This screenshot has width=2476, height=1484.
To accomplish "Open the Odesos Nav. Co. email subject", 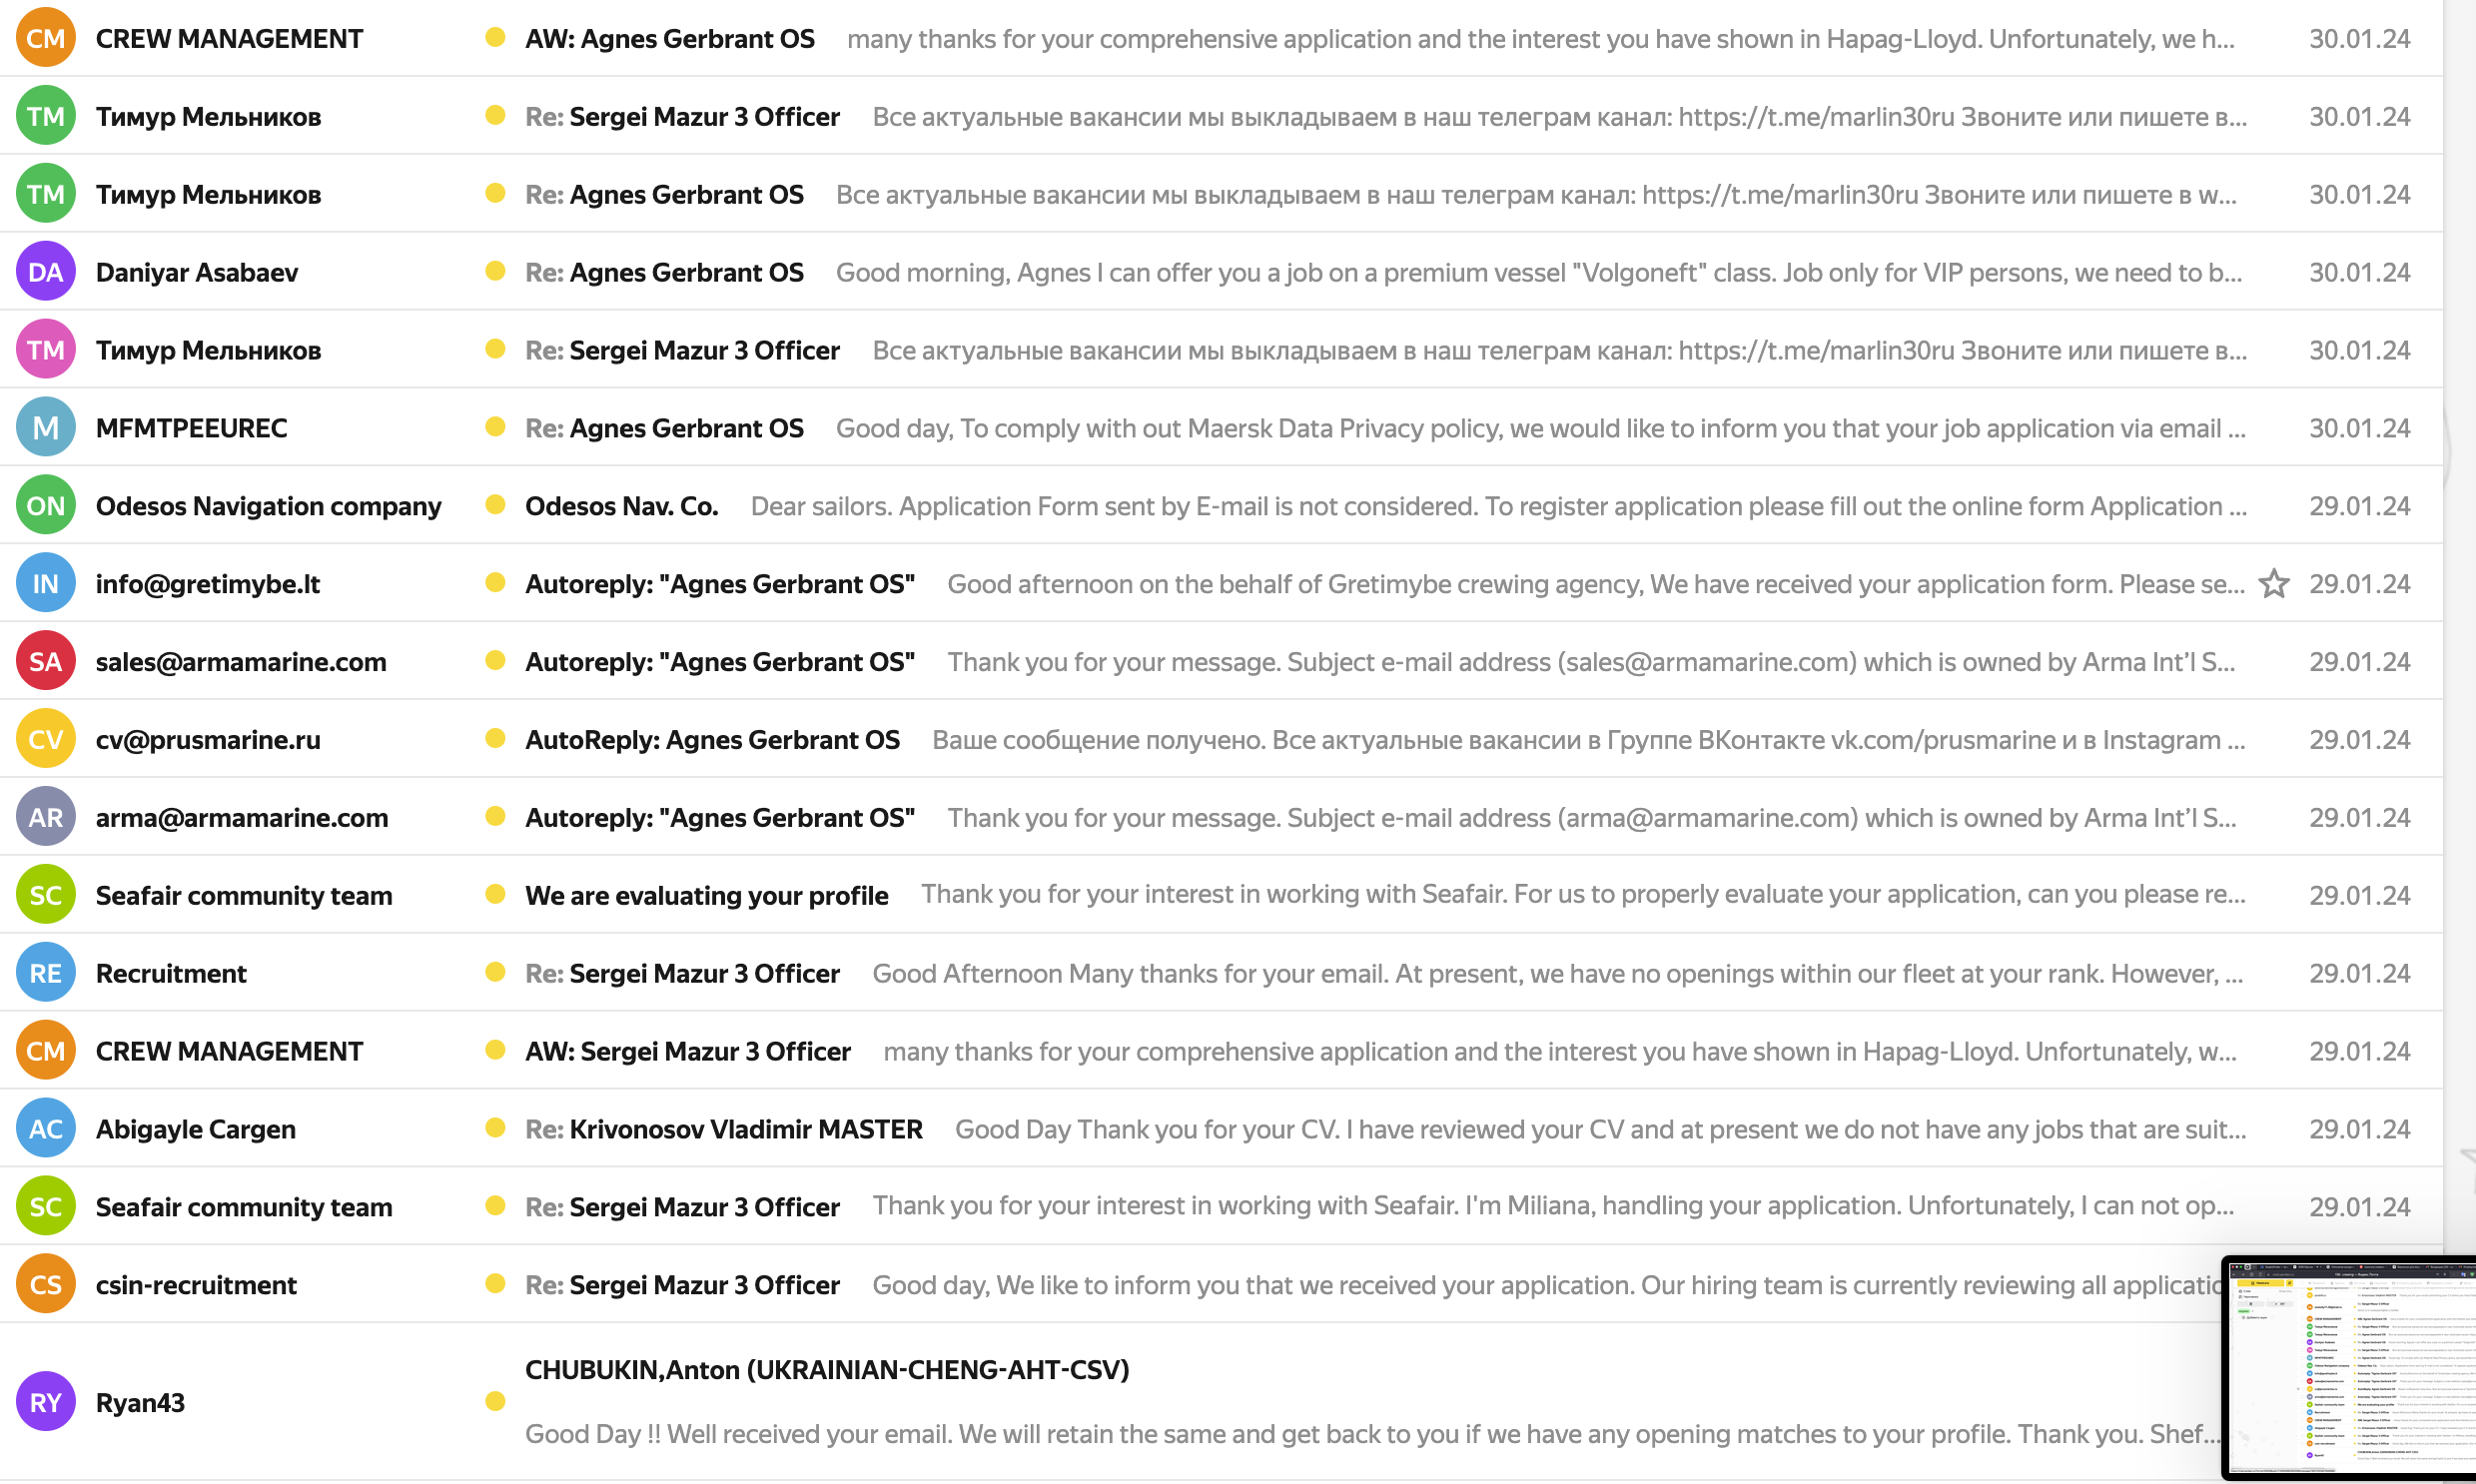I will [x=622, y=506].
